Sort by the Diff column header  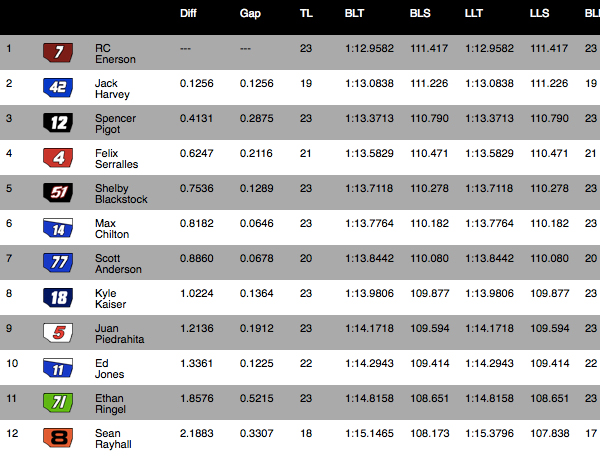[x=188, y=13]
